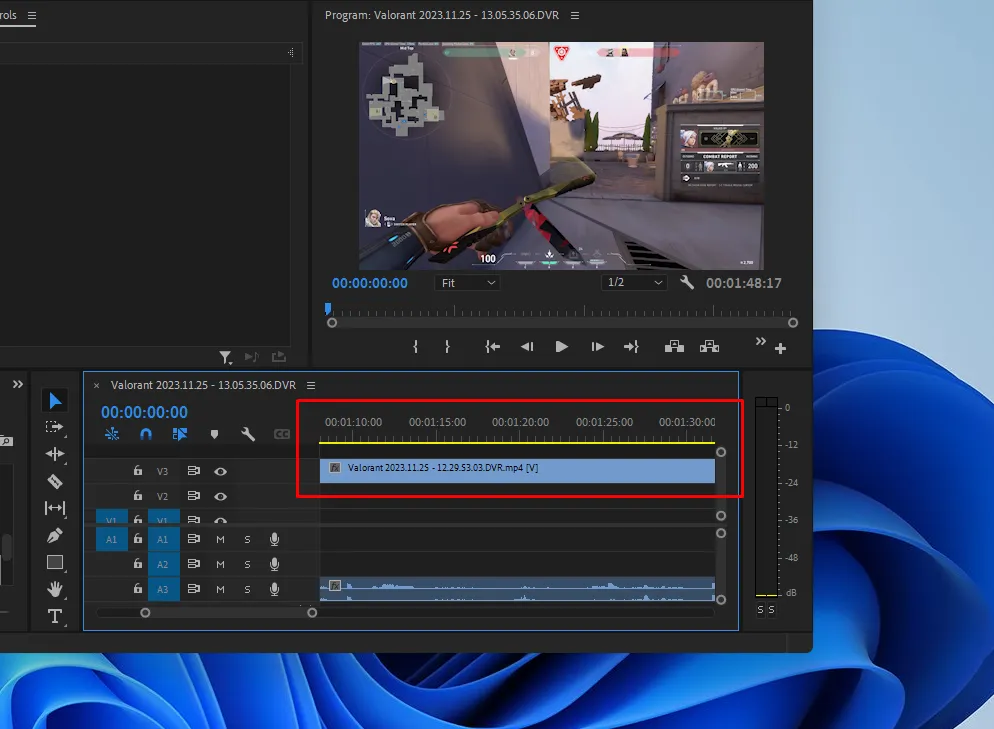Select the Rectangle tool
This screenshot has height=729, width=994.
(x=55, y=562)
